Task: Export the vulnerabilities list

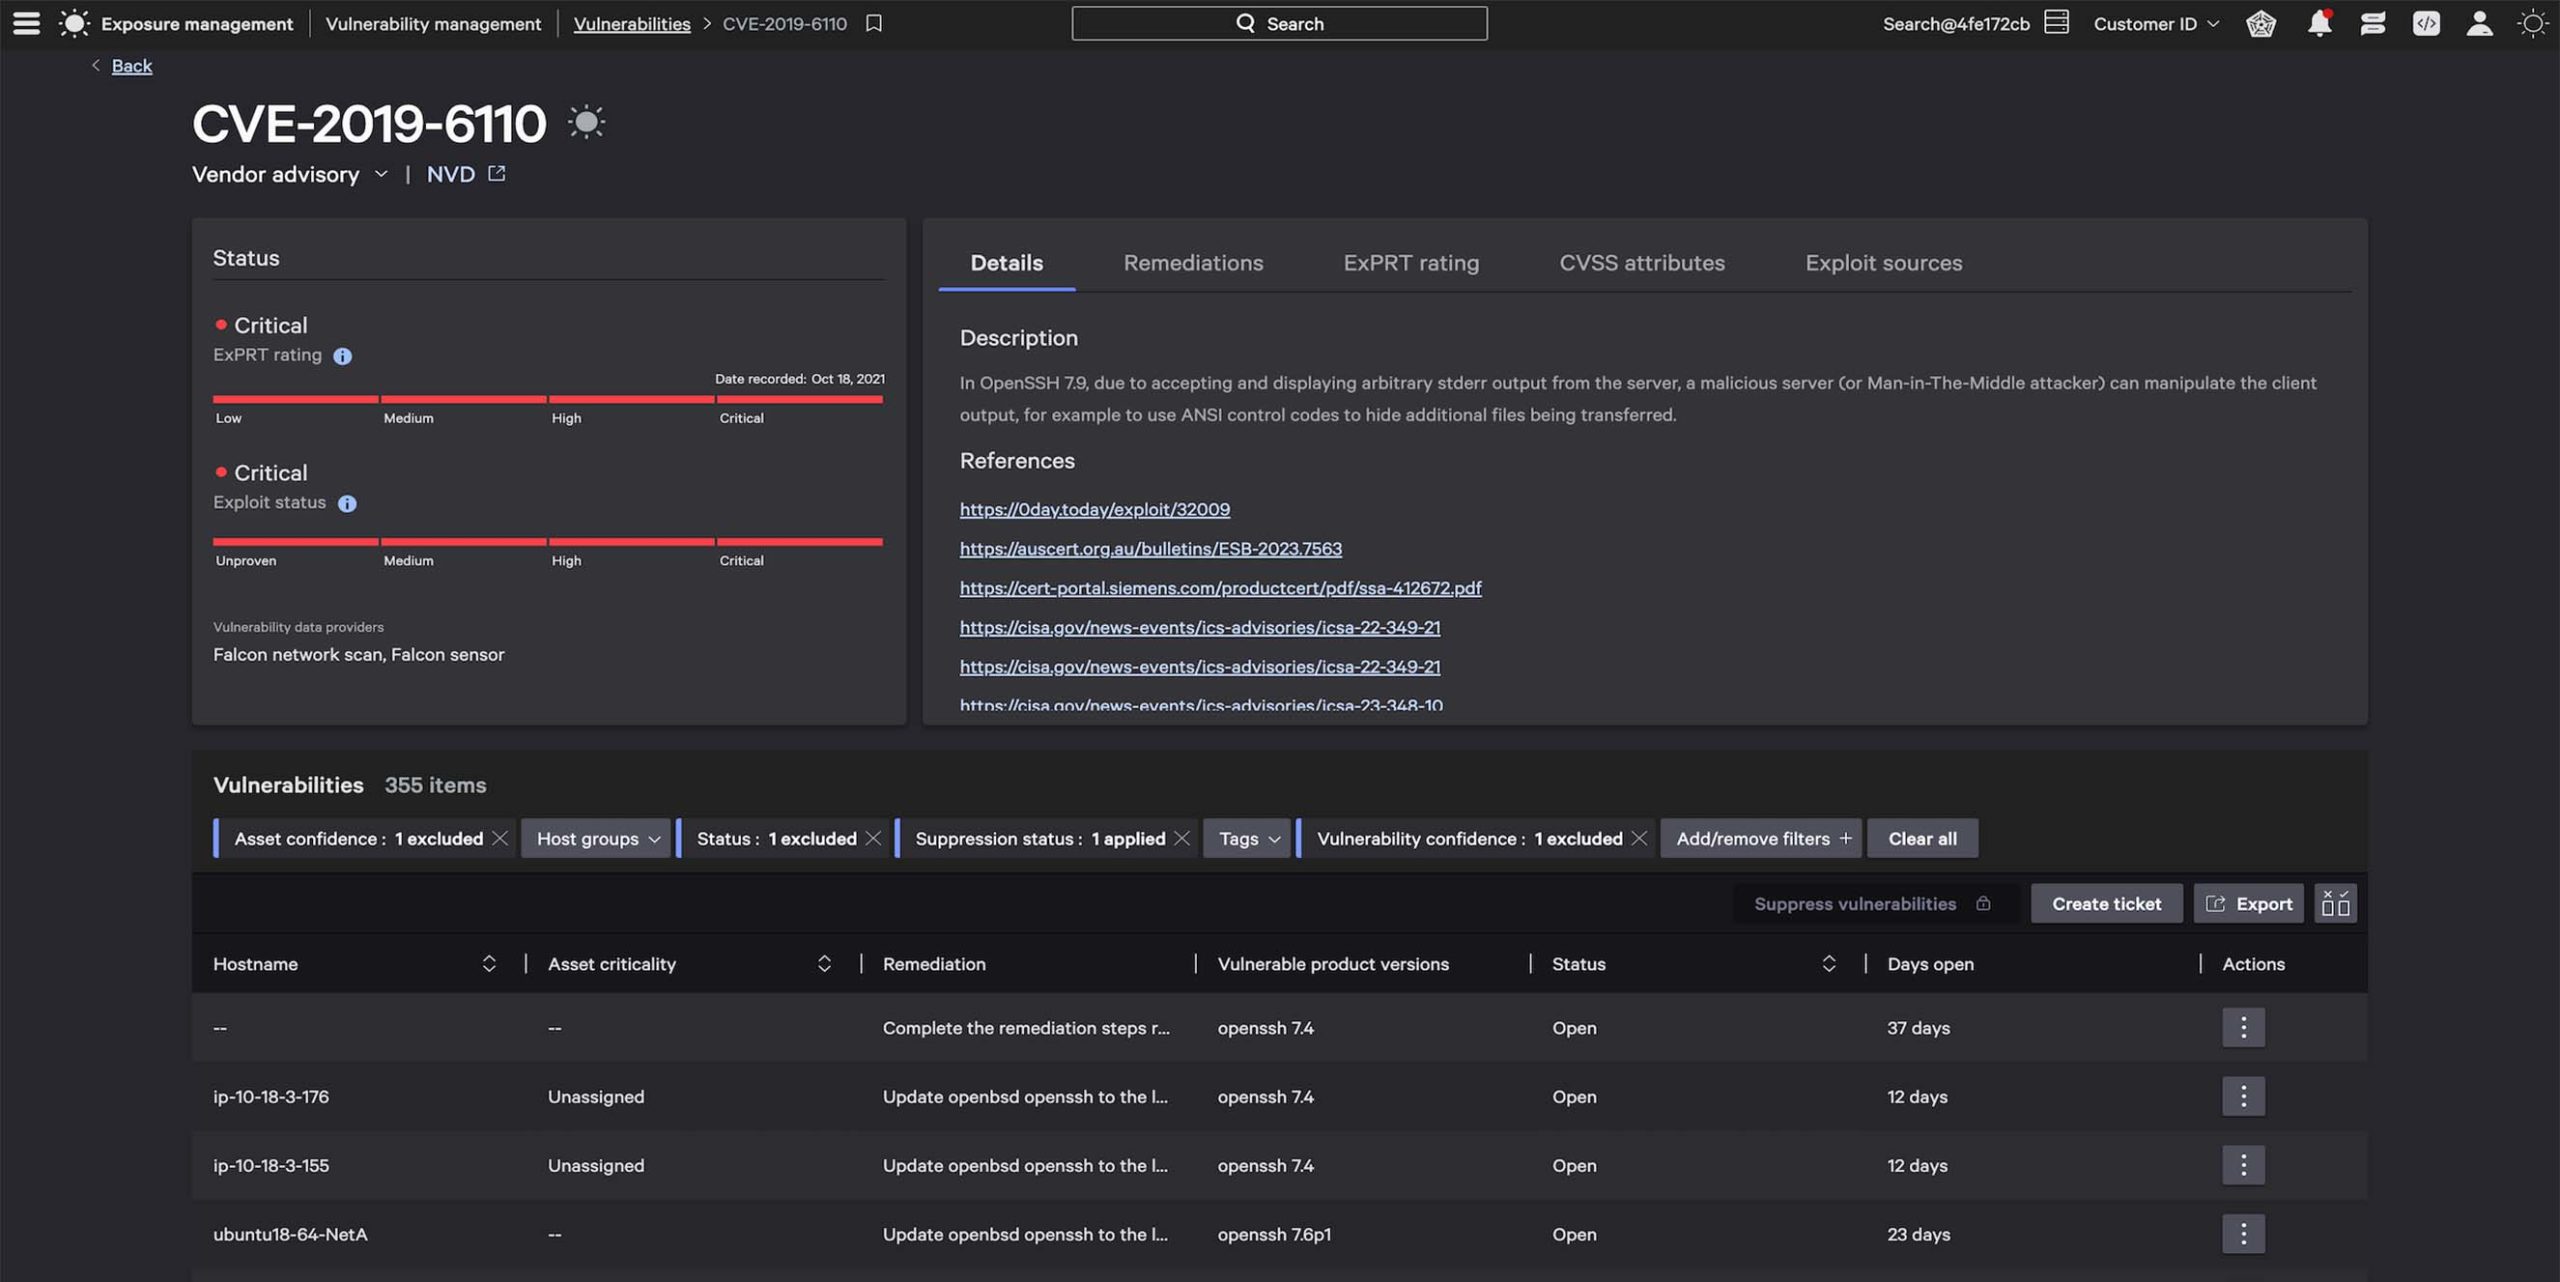Action: tap(2248, 903)
